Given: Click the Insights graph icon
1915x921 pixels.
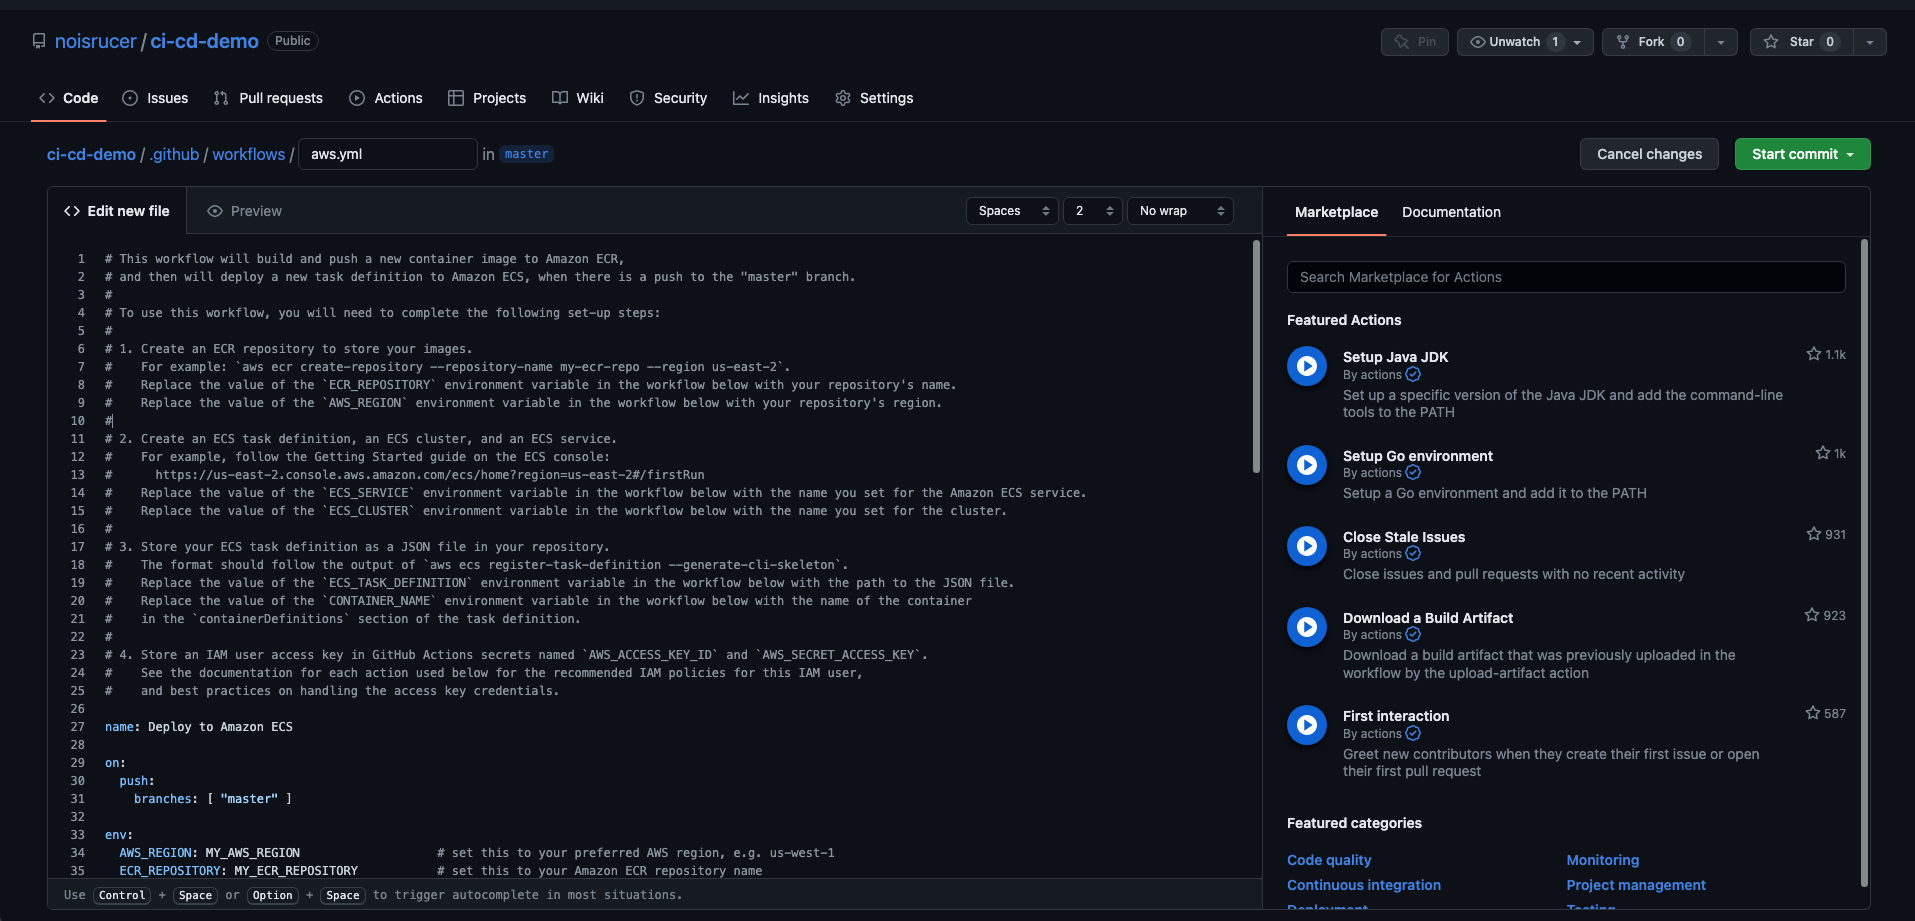Looking at the screenshot, I should (740, 98).
